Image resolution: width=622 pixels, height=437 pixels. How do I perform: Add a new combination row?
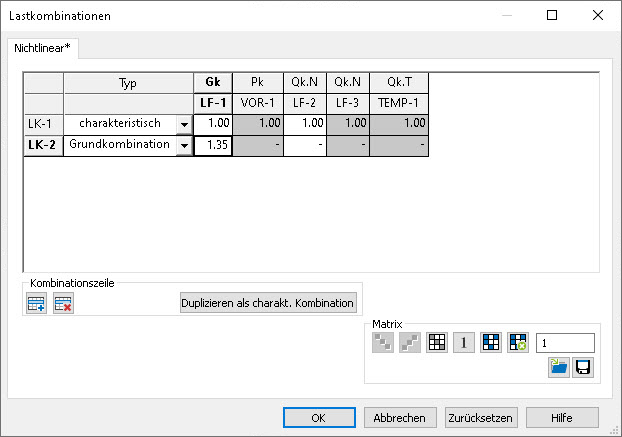(x=37, y=303)
